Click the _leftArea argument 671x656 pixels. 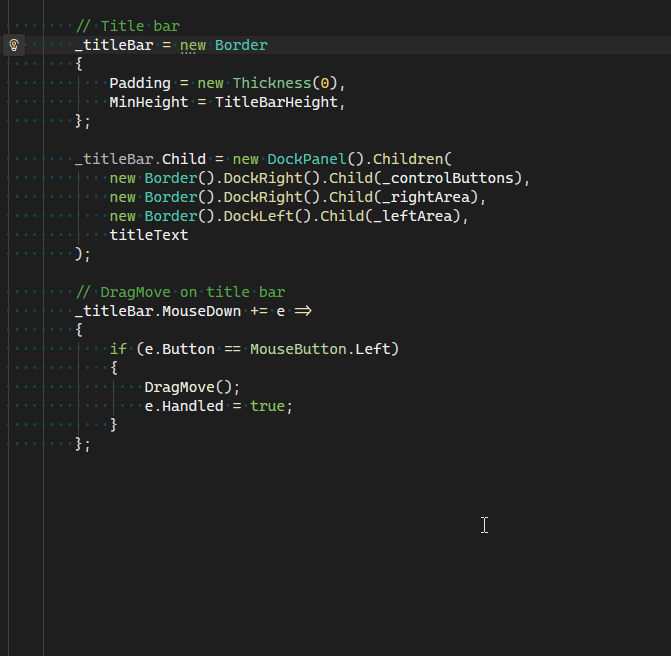[x=413, y=216]
